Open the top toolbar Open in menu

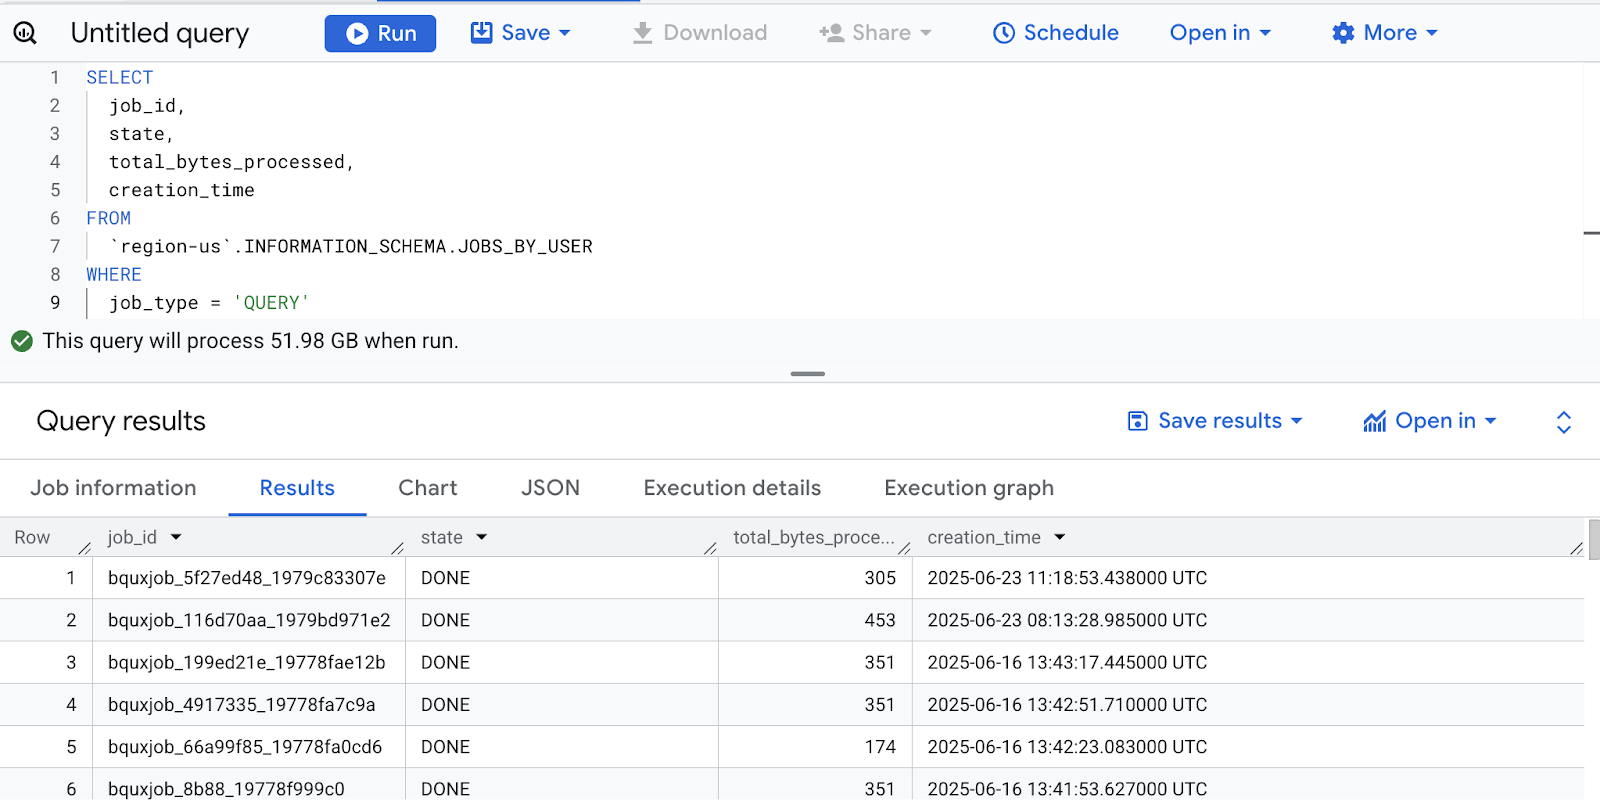1220,33
